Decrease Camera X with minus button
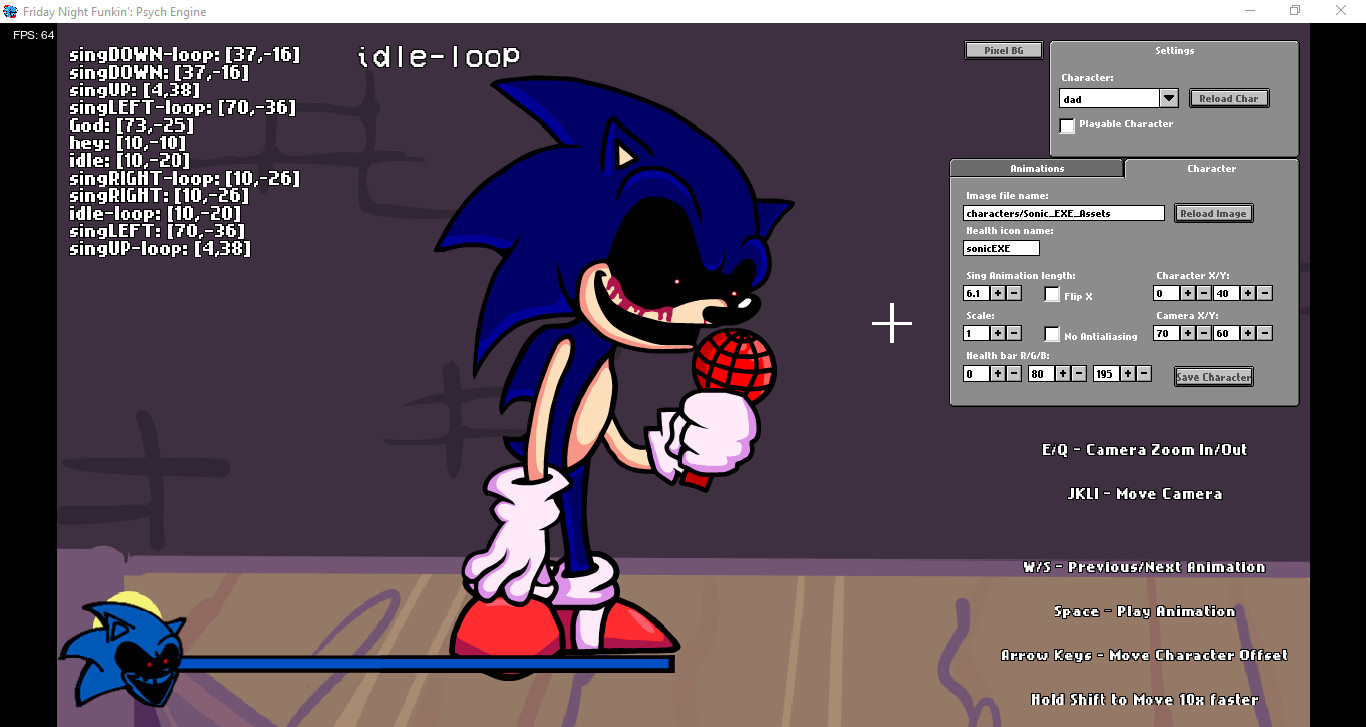Image resolution: width=1366 pixels, height=727 pixels. [1204, 333]
